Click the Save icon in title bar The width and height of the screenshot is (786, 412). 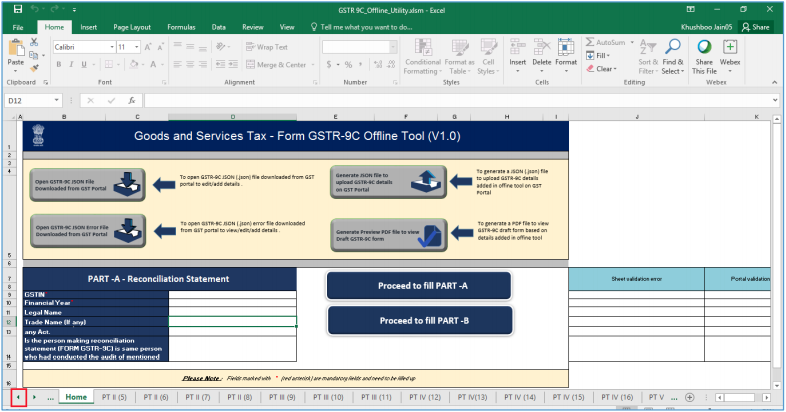[18, 9]
